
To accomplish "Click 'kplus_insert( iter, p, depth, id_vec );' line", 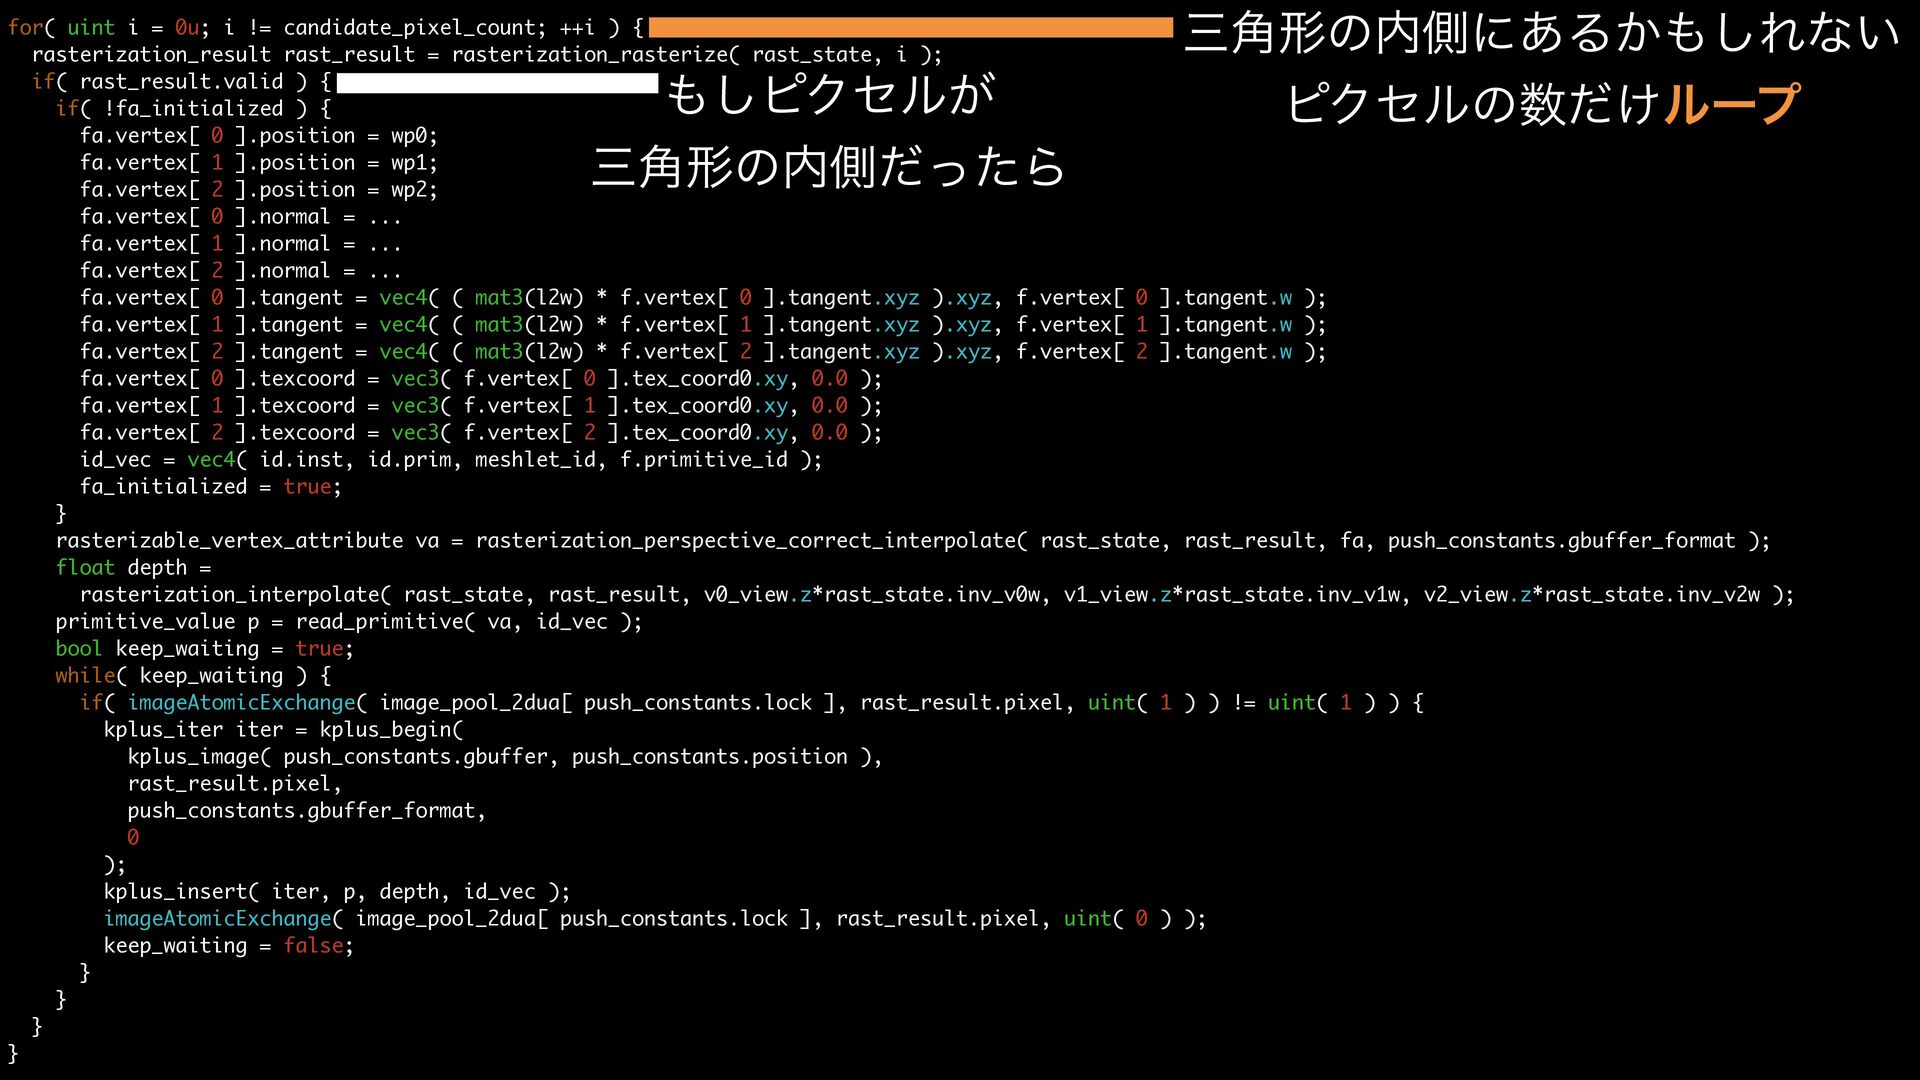I will [x=337, y=892].
